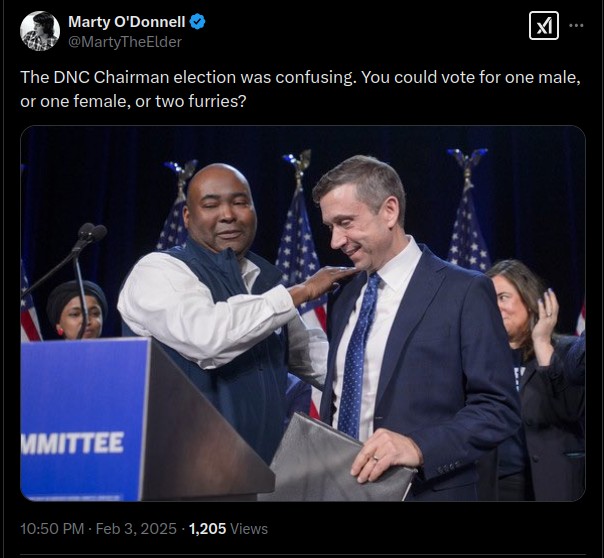604x558 pixels.
Task: Open the three-dot more options menu
Action: click(576, 25)
